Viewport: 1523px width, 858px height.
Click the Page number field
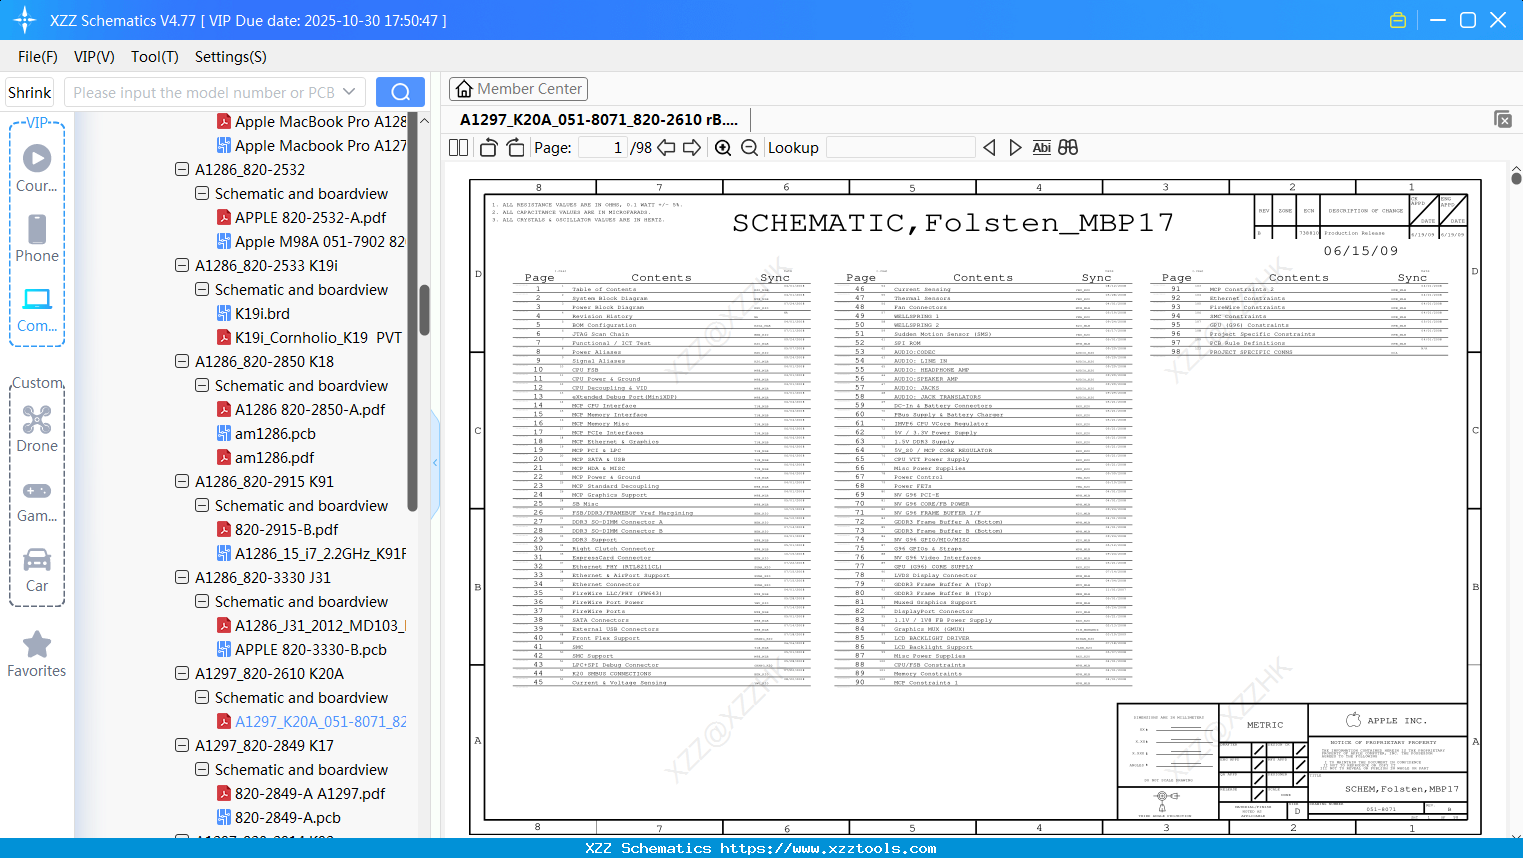pos(602,148)
